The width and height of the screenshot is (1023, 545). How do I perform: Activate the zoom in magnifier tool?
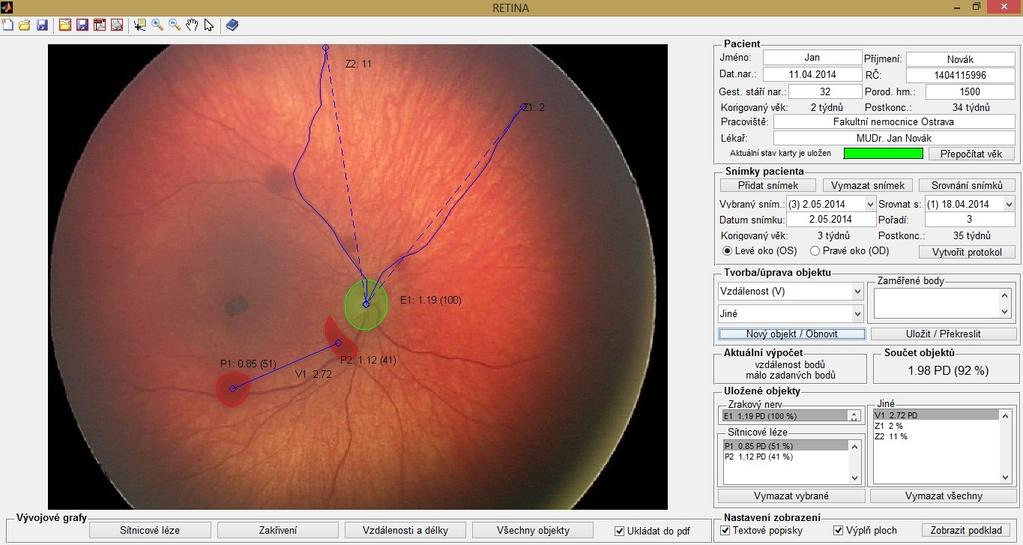[x=157, y=25]
